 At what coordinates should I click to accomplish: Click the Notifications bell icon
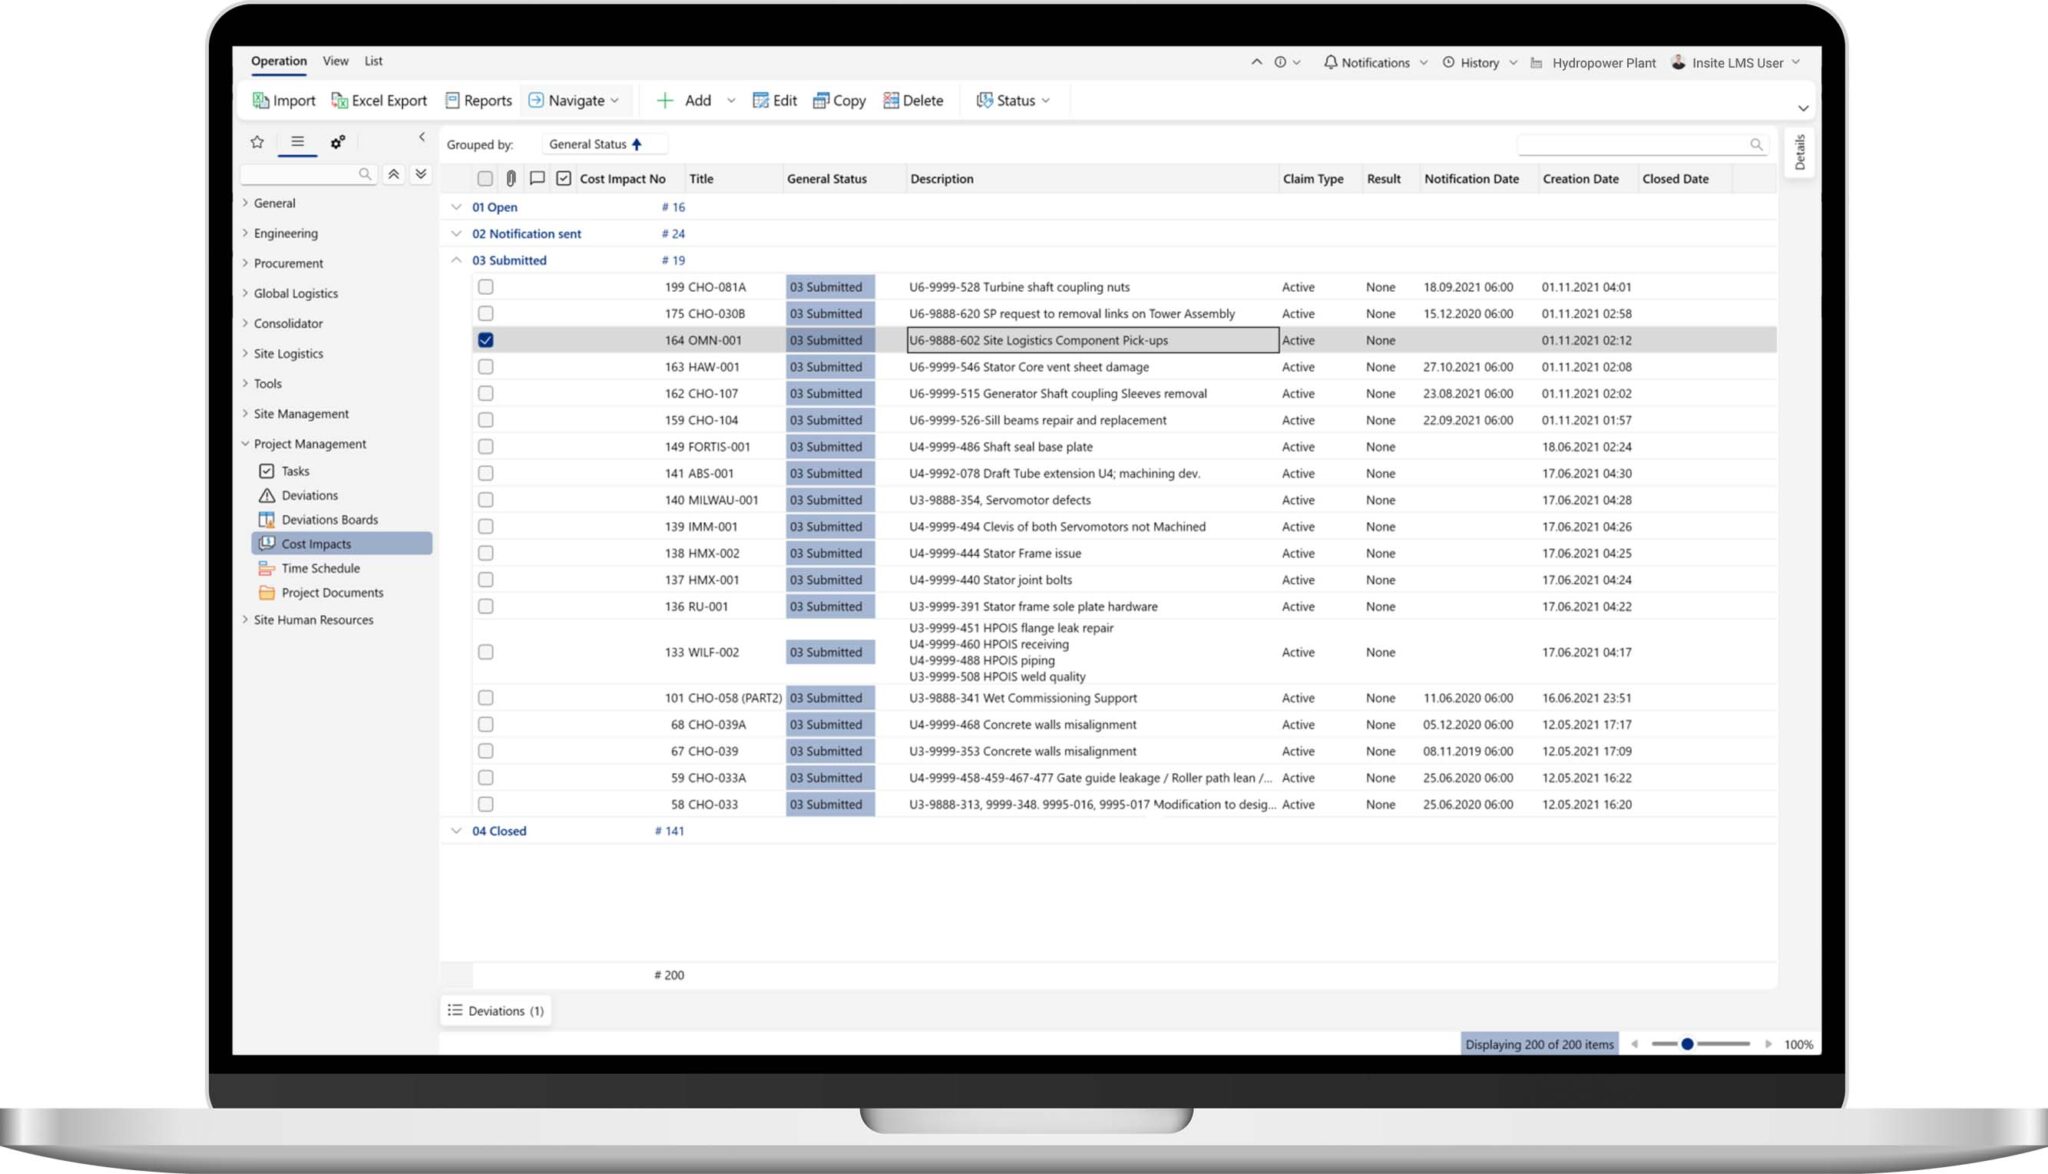[1329, 62]
